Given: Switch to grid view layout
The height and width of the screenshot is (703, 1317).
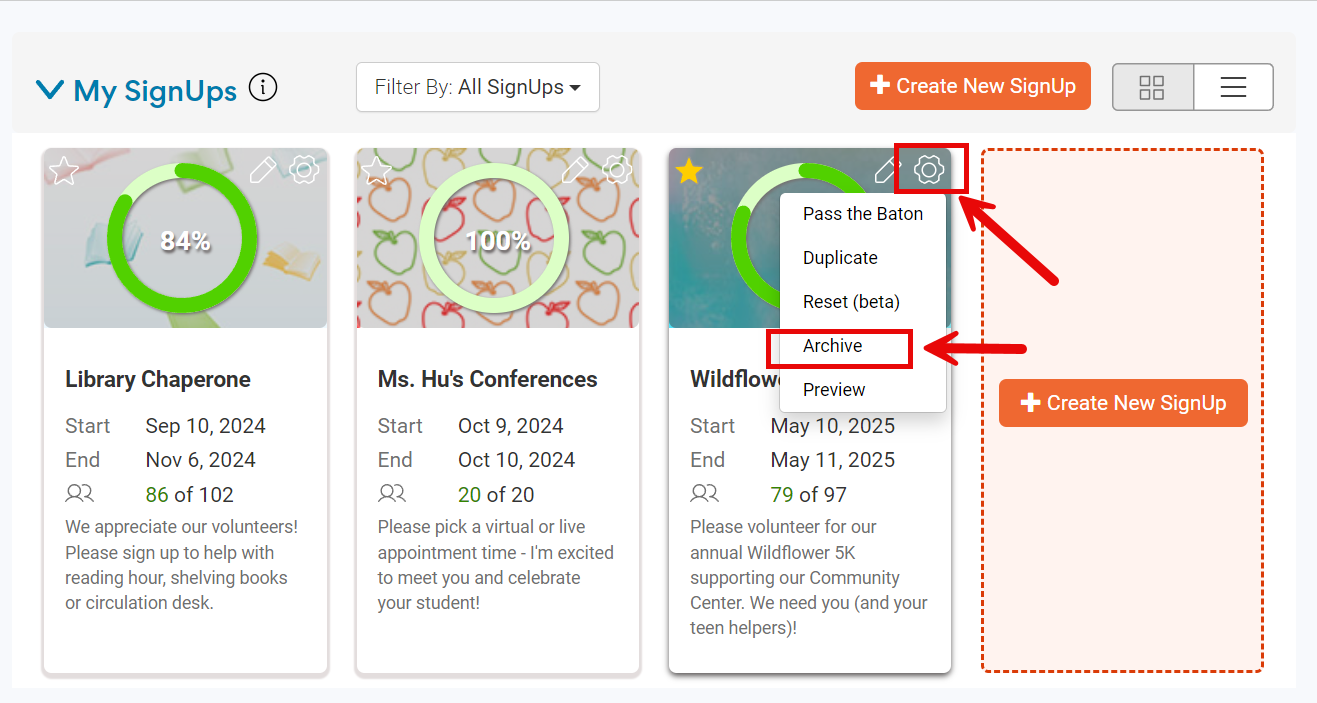Looking at the screenshot, I should coord(1152,87).
